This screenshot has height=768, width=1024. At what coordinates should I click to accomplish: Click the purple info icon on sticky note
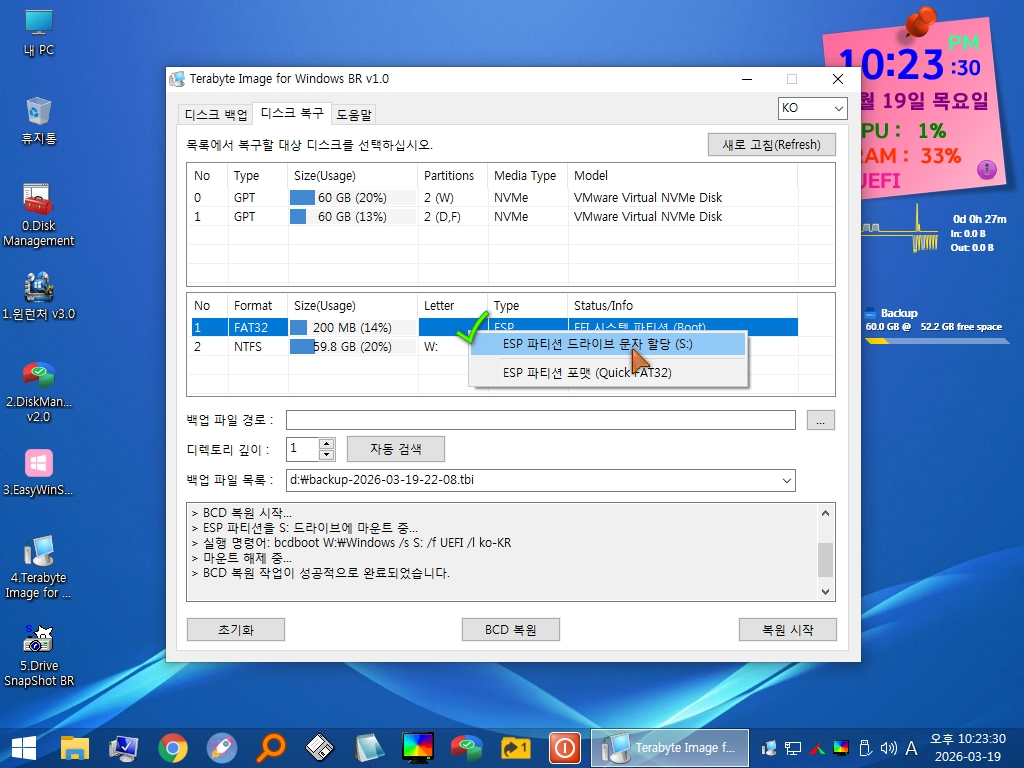(987, 170)
